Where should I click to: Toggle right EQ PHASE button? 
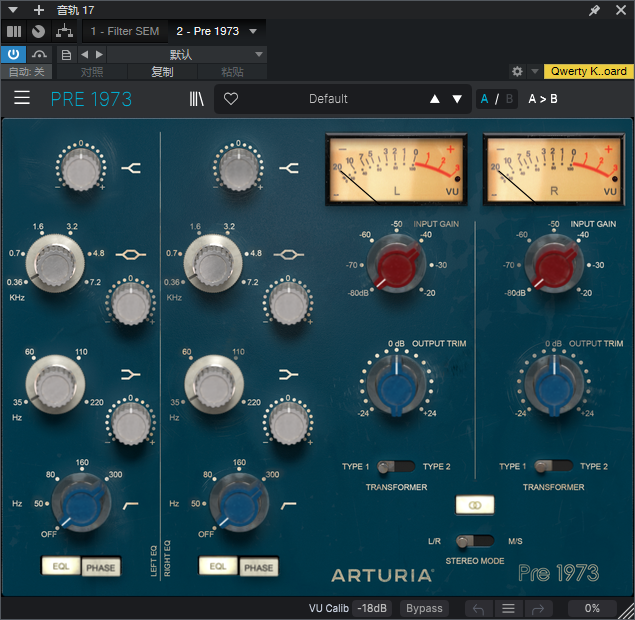point(259,567)
